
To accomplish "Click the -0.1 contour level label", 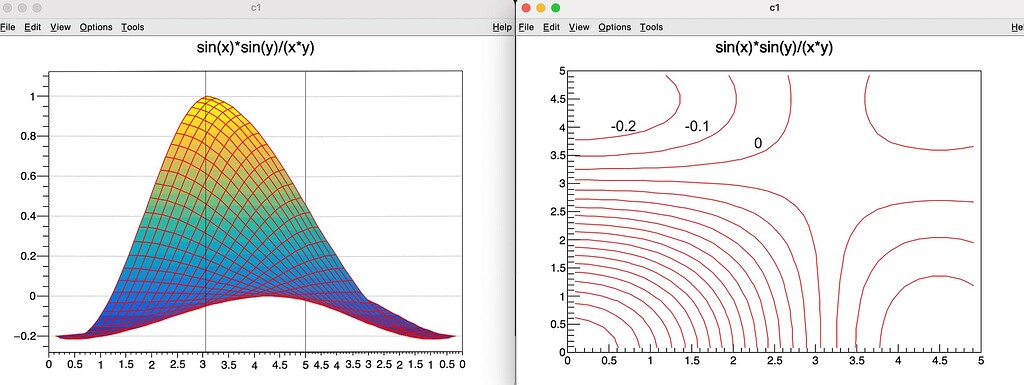I will [696, 127].
